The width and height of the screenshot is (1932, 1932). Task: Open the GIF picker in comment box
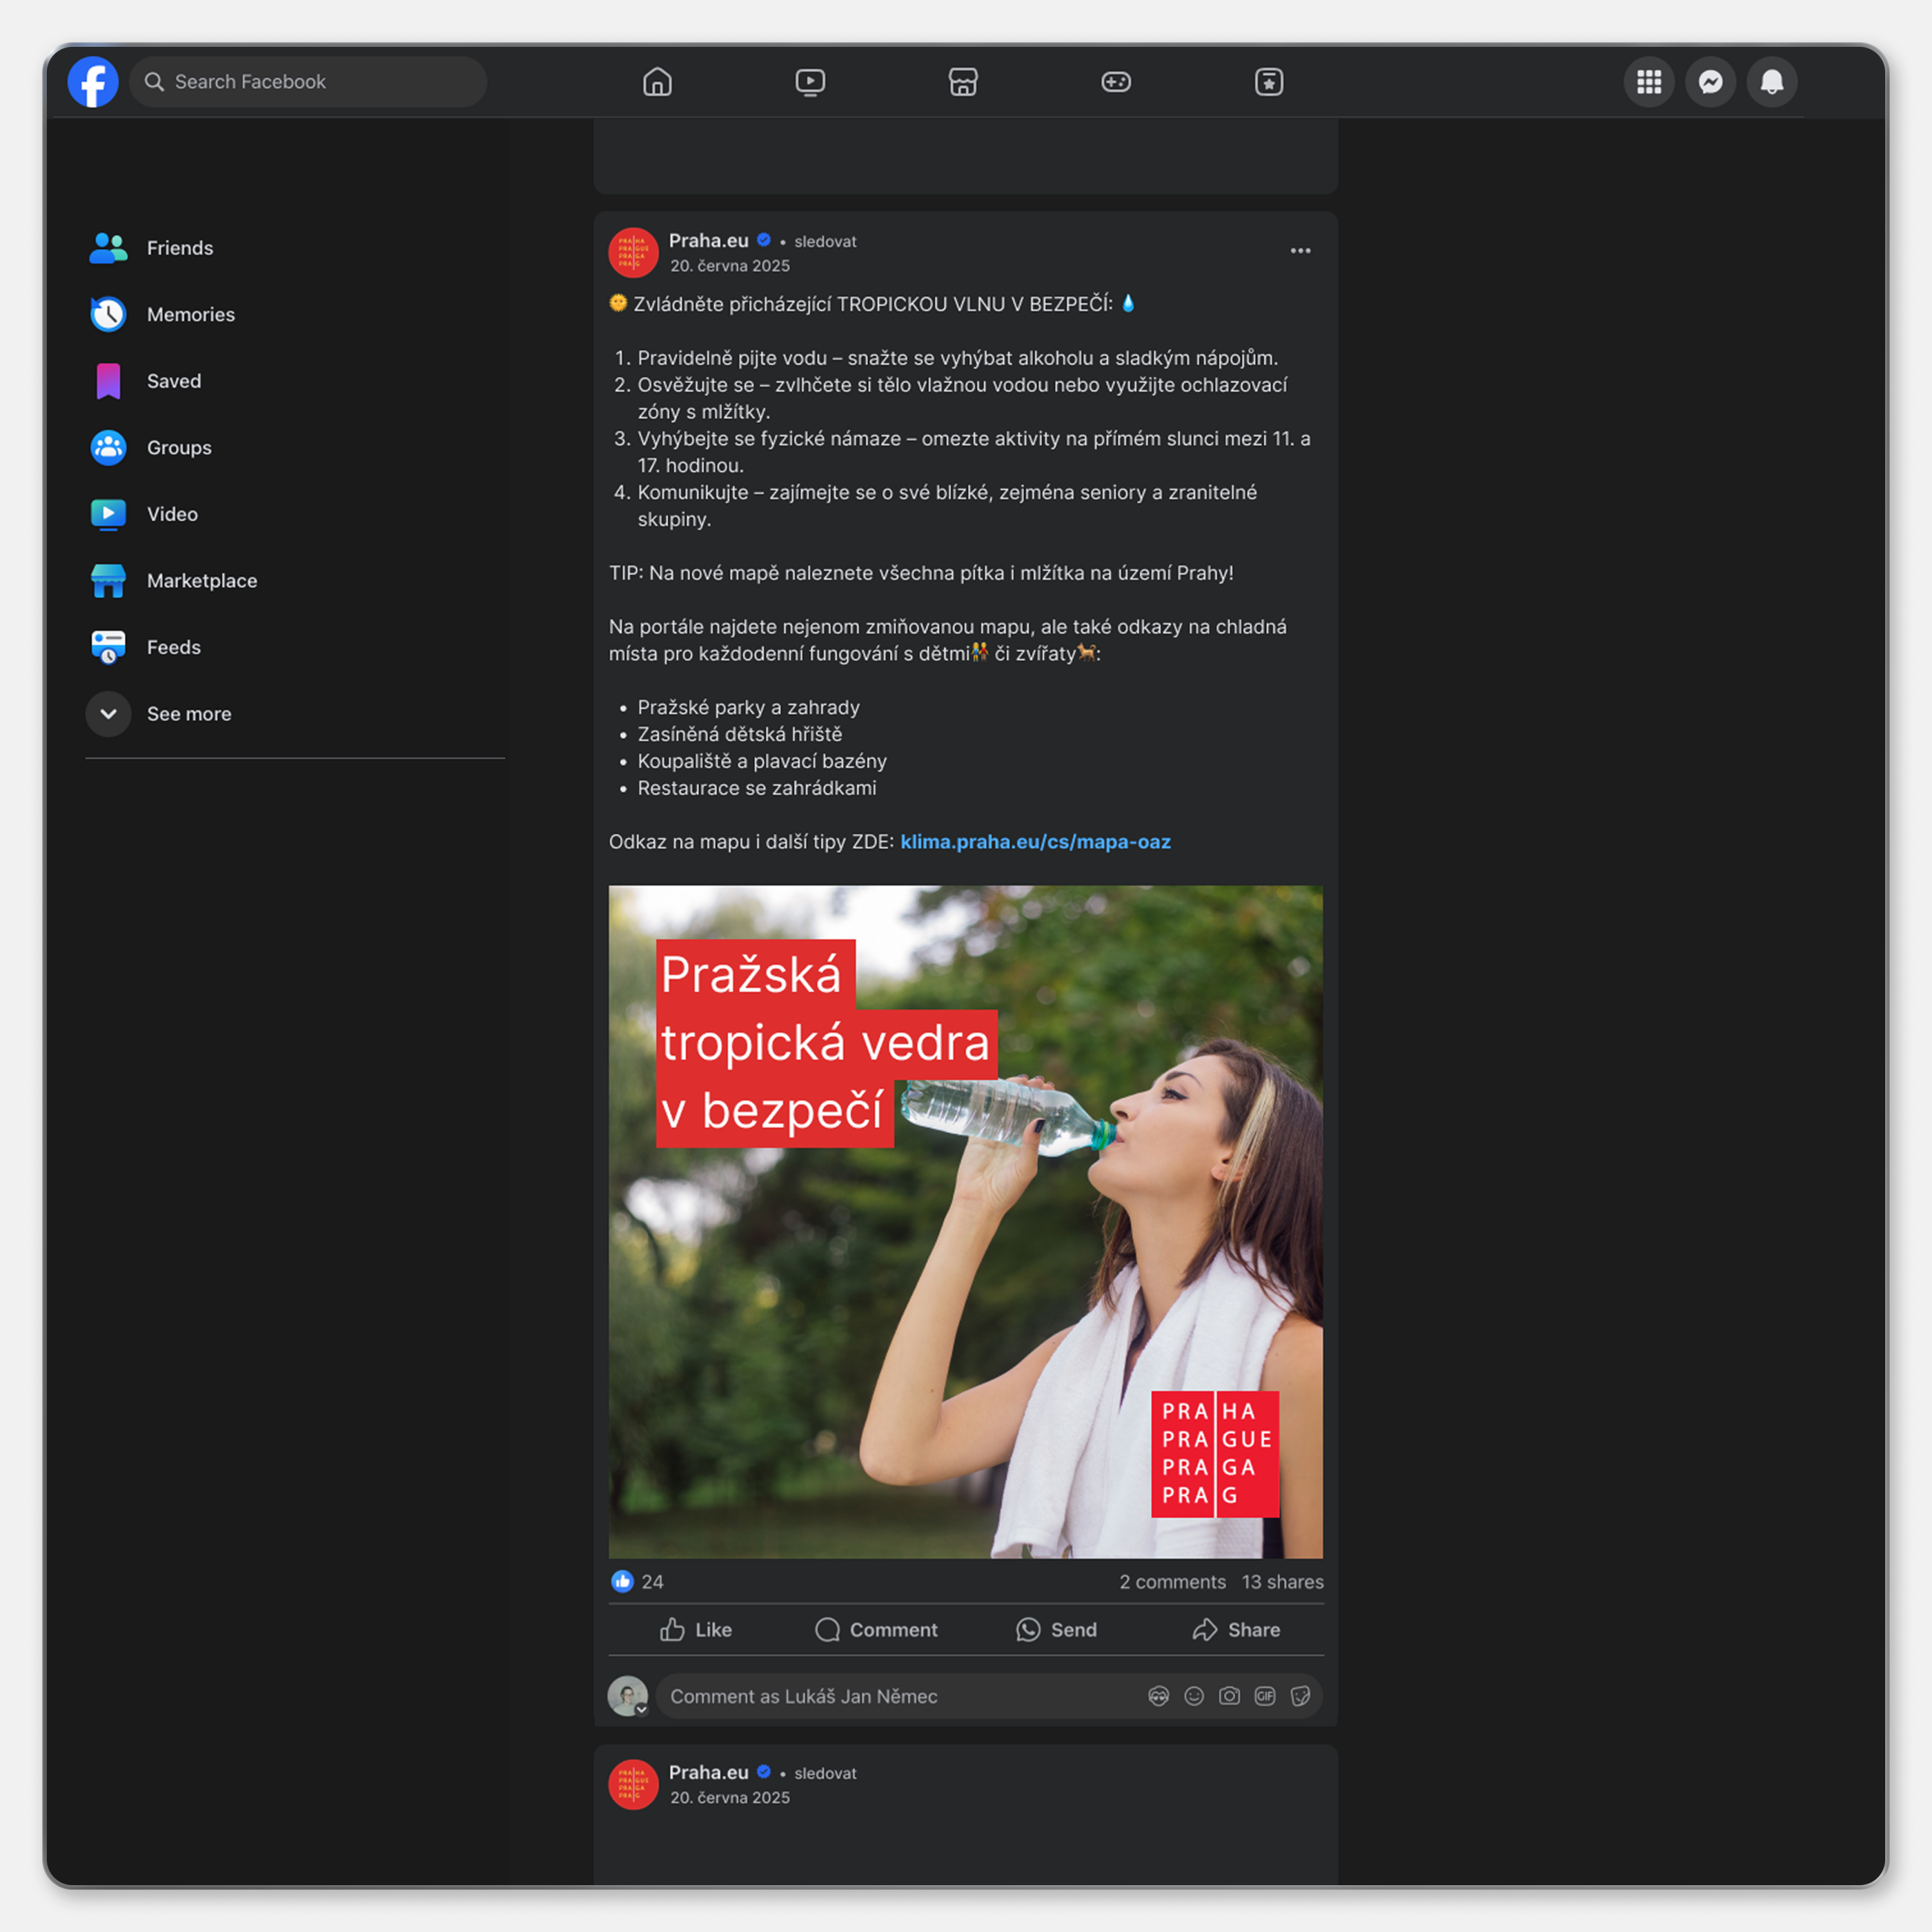[x=1265, y=1696]
